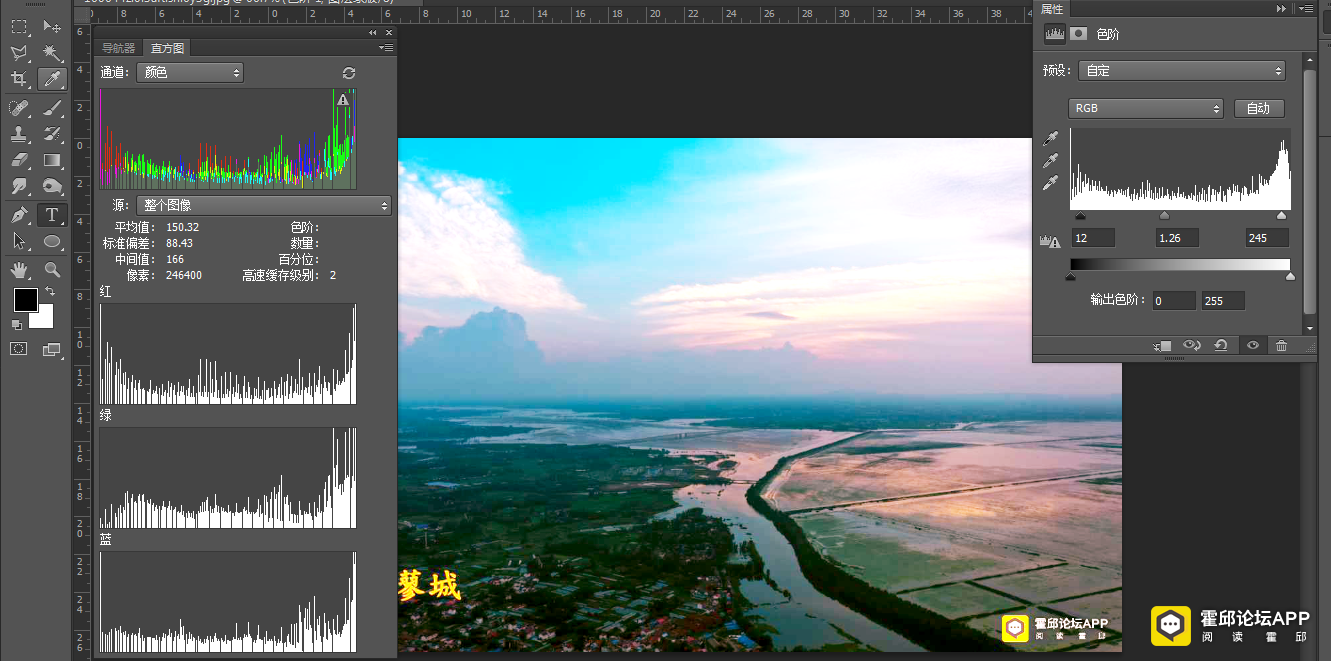Refresh the histogram with uncached data
Viewport: 1331px width, 661px height.
coord(348,73)
